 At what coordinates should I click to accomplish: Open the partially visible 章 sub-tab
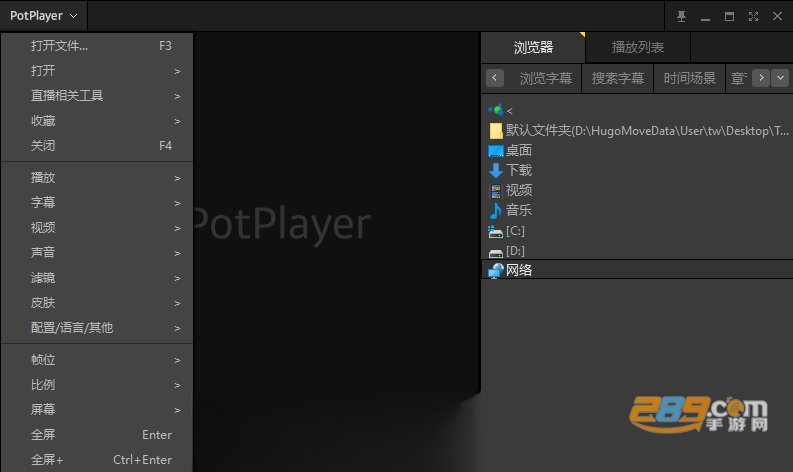(x=738, y=78)
